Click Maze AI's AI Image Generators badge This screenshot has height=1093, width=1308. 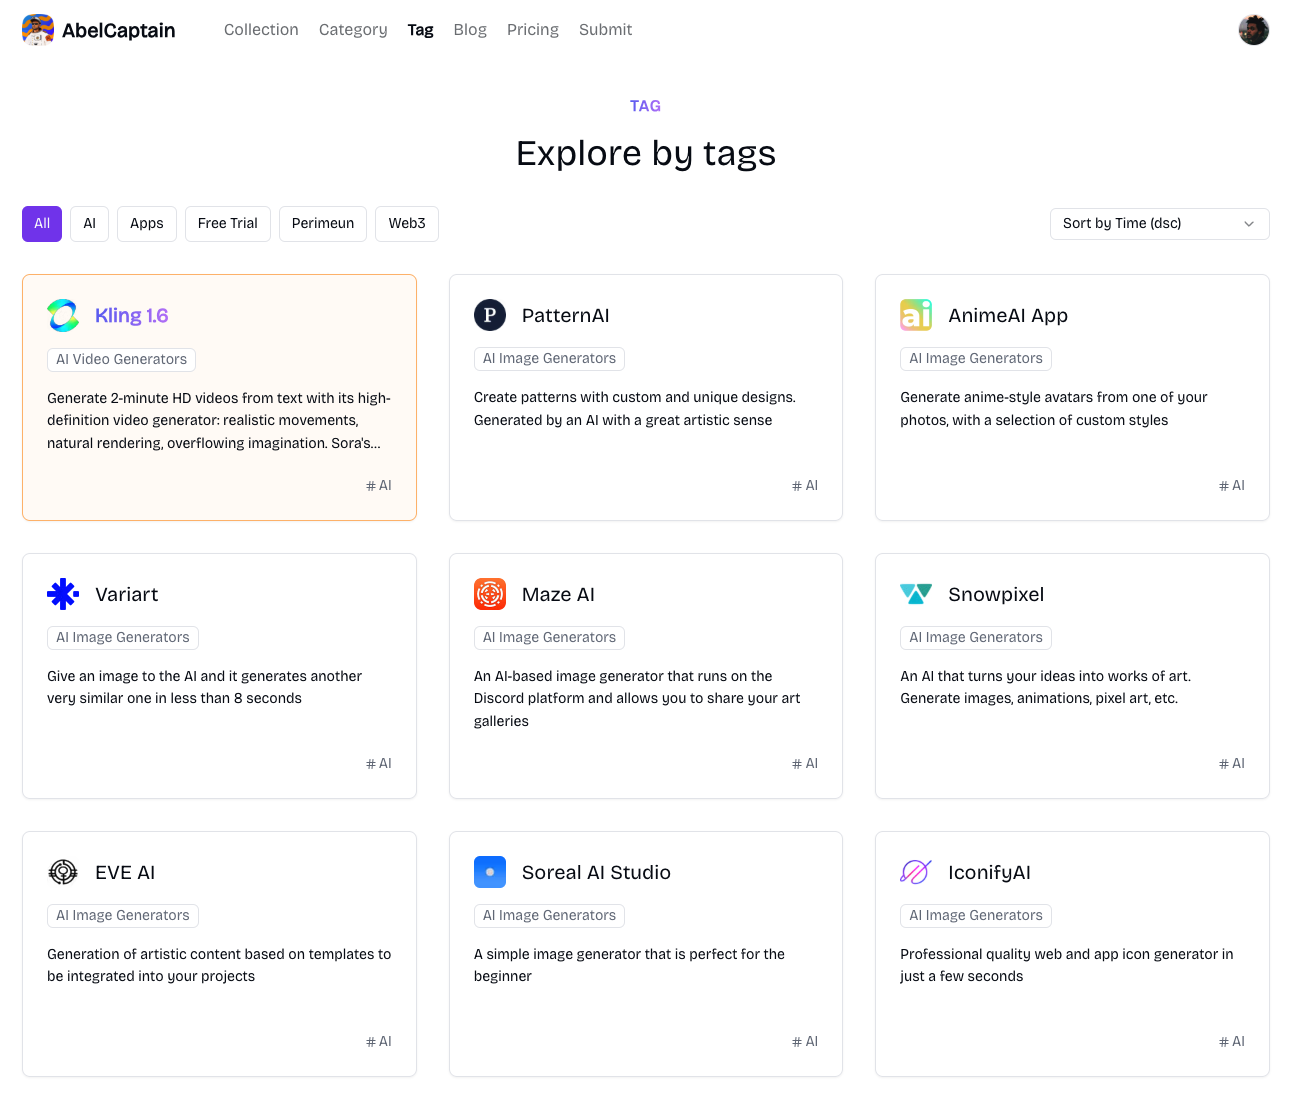(549, 637)
